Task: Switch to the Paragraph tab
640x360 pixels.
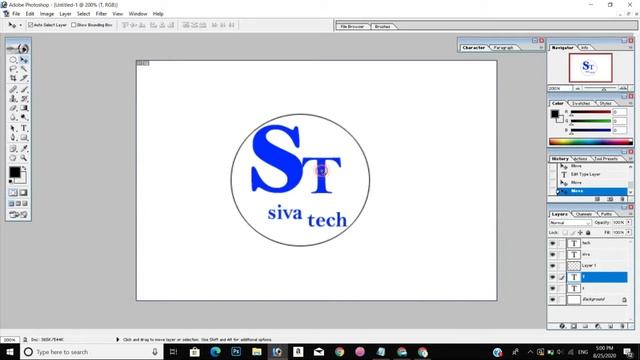Action: point(503,48)
